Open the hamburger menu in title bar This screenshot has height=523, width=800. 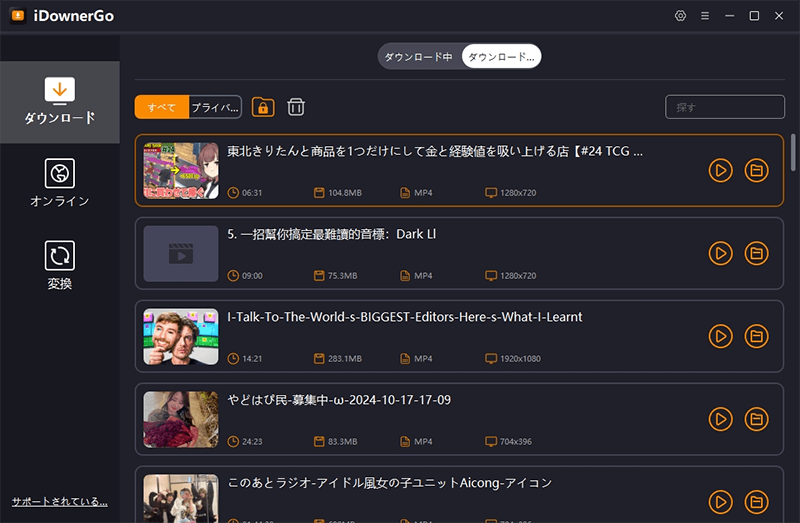click(x=705, y=16)
